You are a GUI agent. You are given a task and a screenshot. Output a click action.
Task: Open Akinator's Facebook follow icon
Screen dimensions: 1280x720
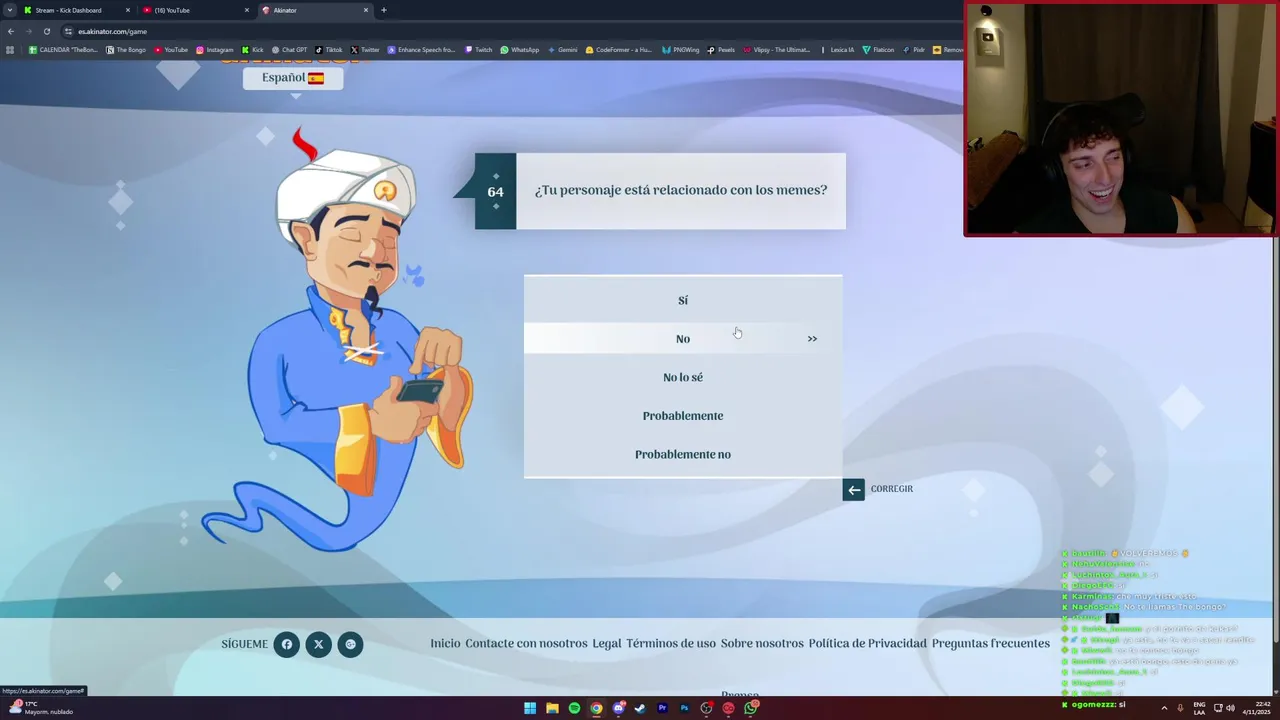287,644
